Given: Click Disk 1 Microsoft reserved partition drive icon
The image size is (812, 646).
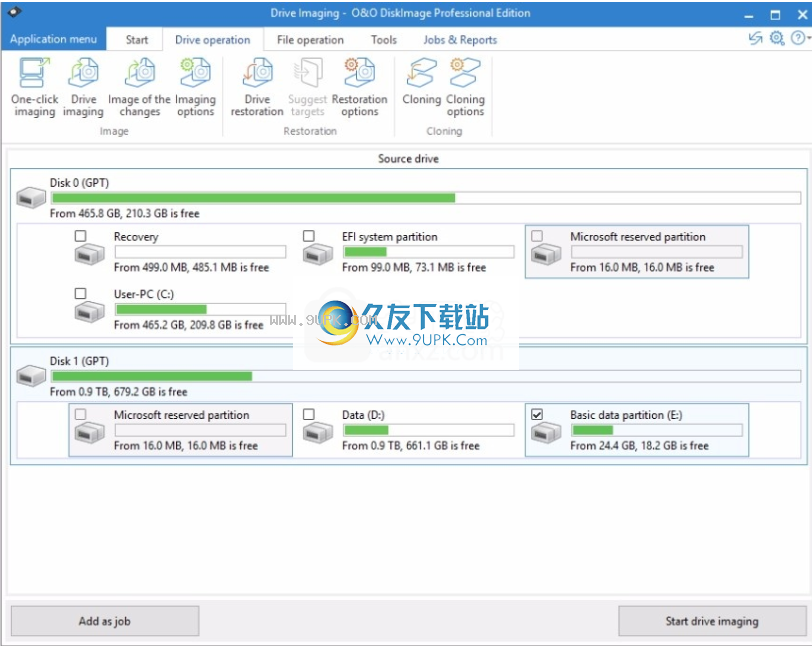Looking at the screenshot, I should point(90,433).
